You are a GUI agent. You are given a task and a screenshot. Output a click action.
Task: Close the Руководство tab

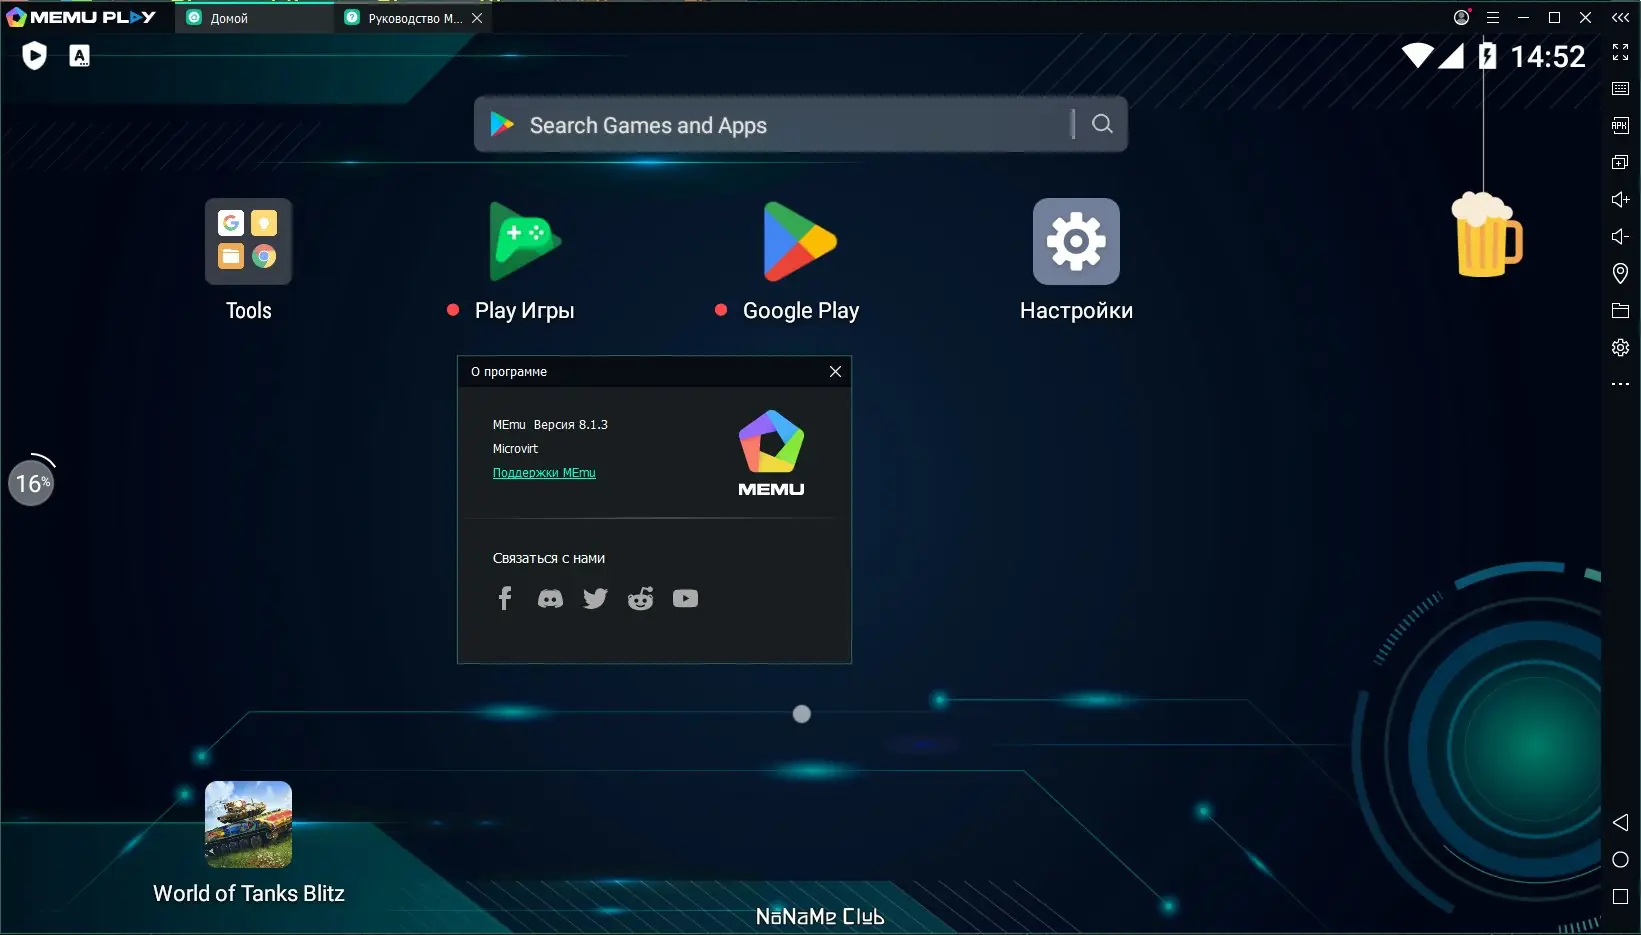pyautogui.click(x=477, y=18)
